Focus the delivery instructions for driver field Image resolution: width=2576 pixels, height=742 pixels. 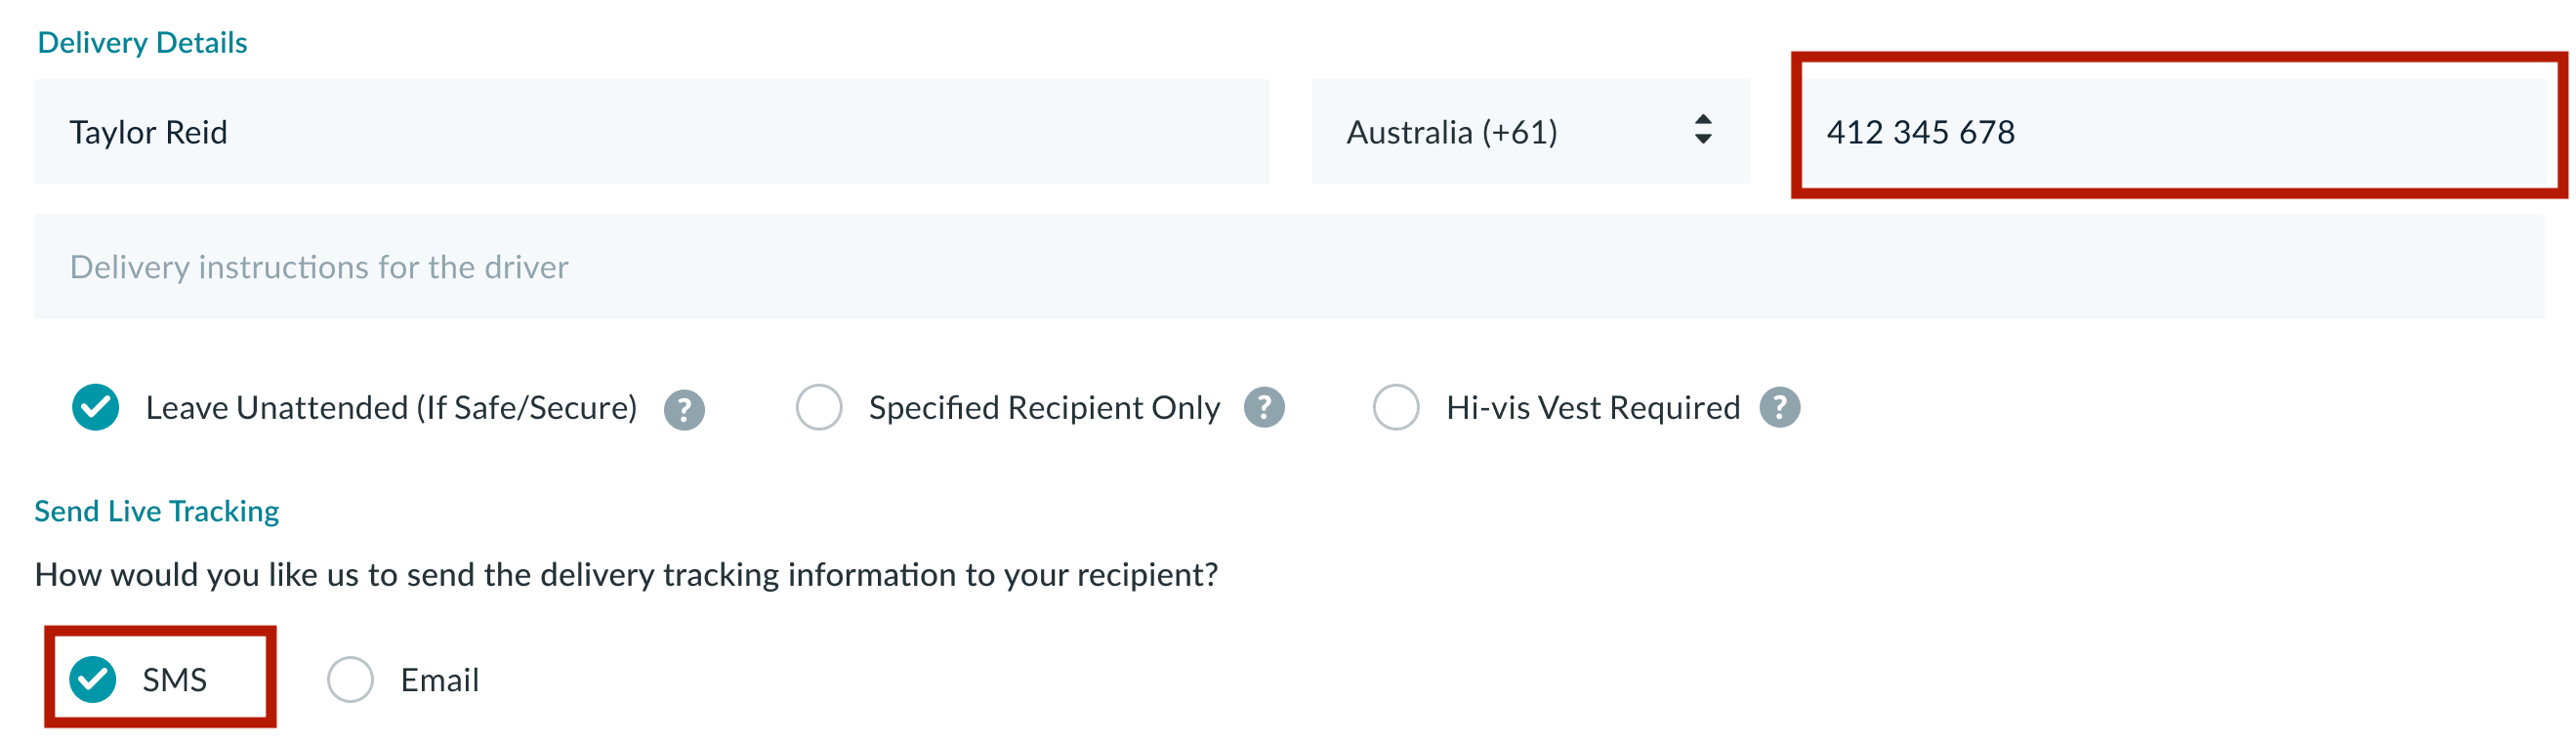pyautogui.click(x=1289, y=267)
